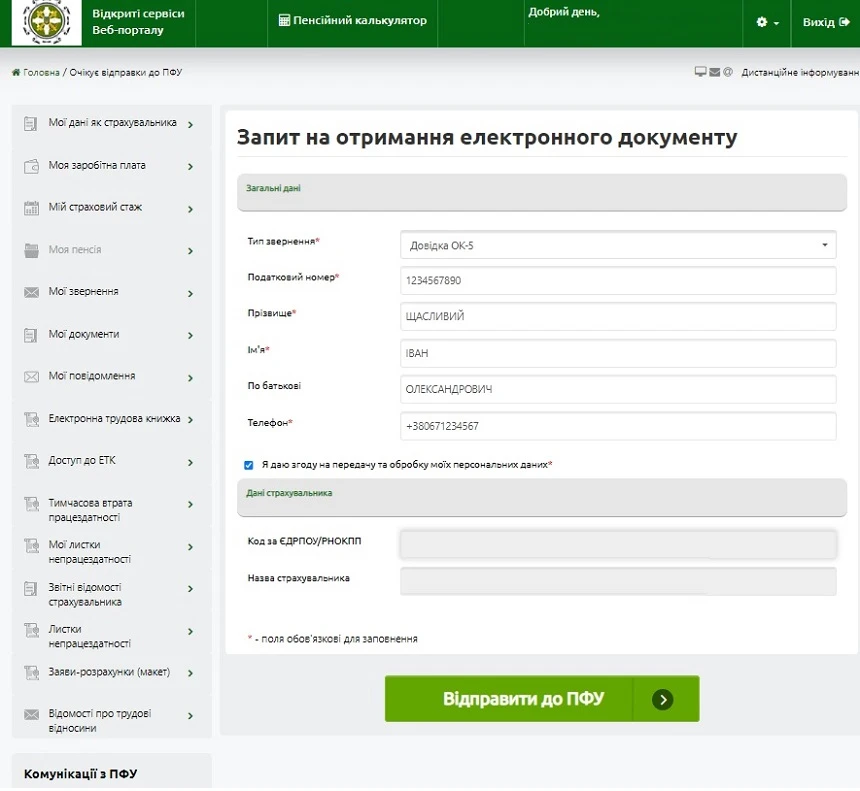Expand the Мої повідомлення chevron
Image resolution: width=860 pixels, height=791 pixels.
point(190,378)
